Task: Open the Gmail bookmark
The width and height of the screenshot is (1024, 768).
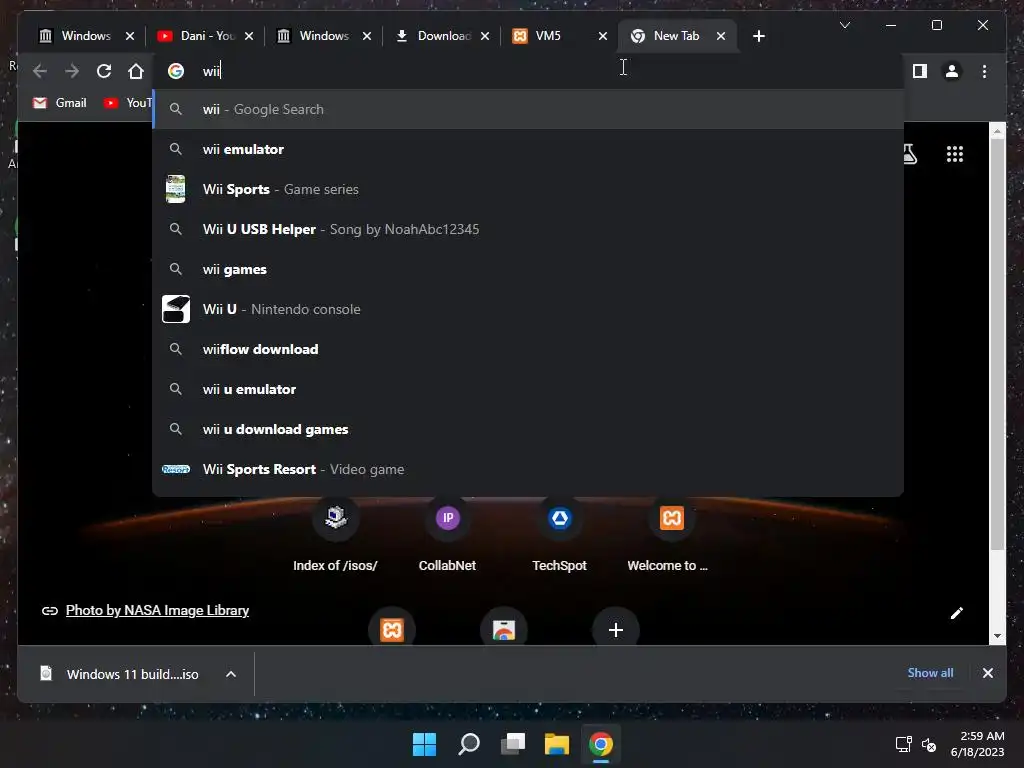Action: [x=59, y=103]
